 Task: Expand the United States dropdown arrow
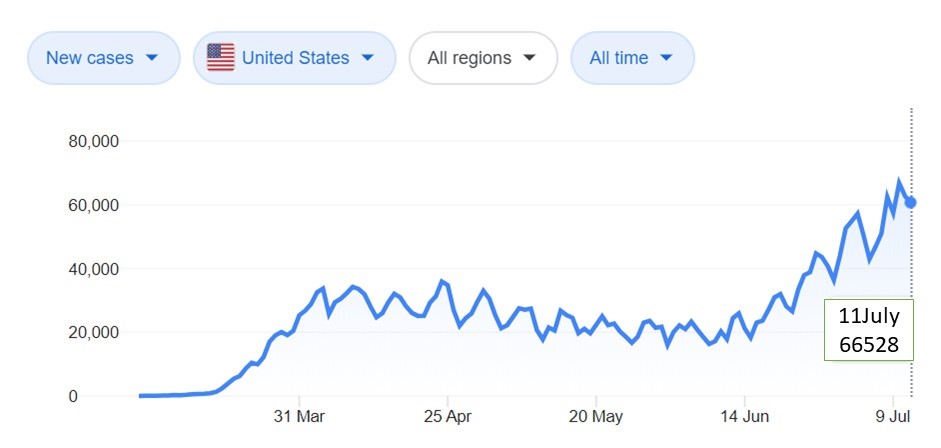367,58
